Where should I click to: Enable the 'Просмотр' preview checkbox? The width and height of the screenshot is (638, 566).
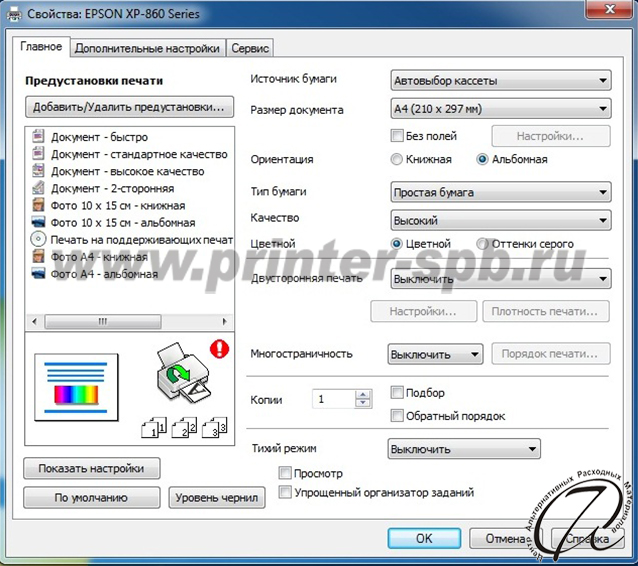(x=285, y=473)
